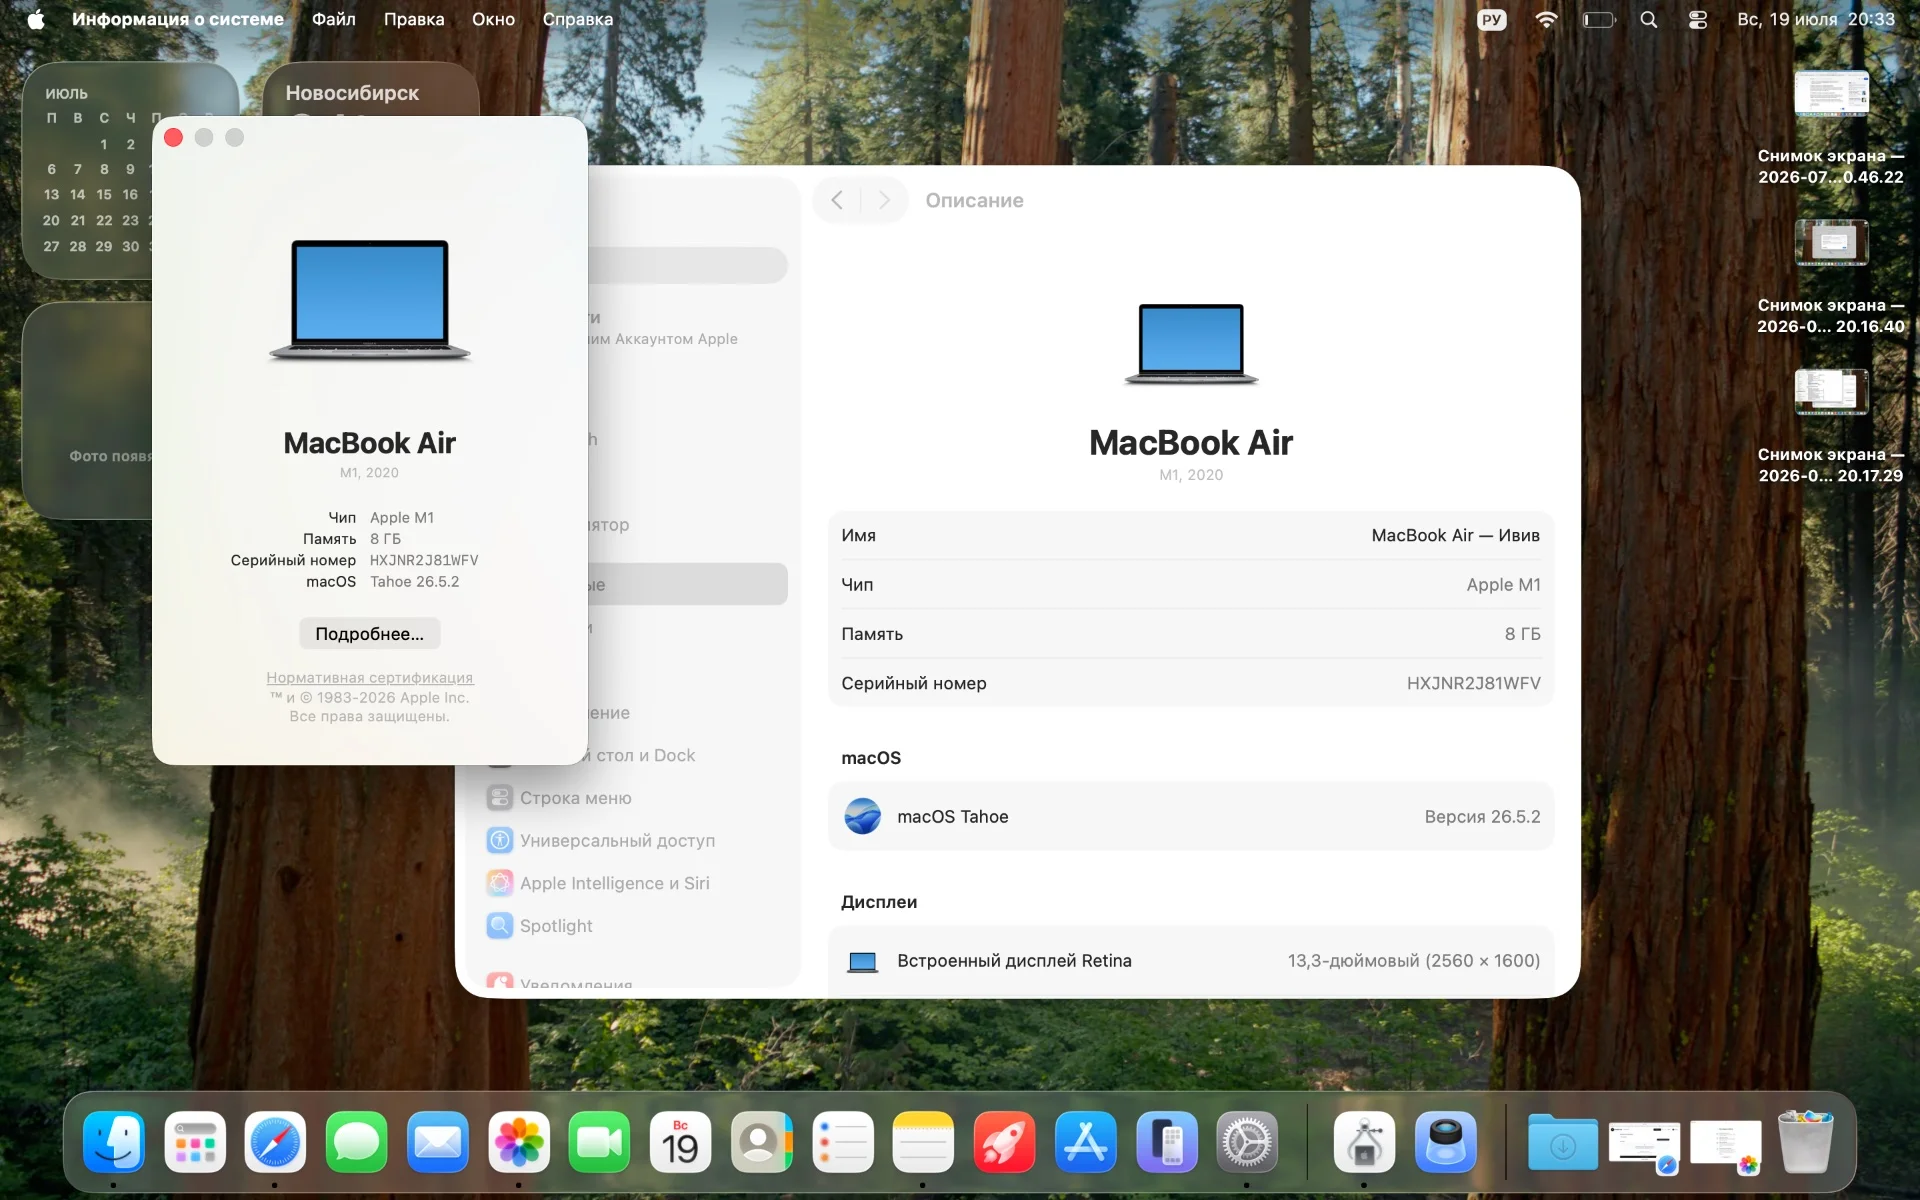Screen dimensions: 1920x1200
Task: Open the blue loupe app in Dock
Action: 1446,1141
